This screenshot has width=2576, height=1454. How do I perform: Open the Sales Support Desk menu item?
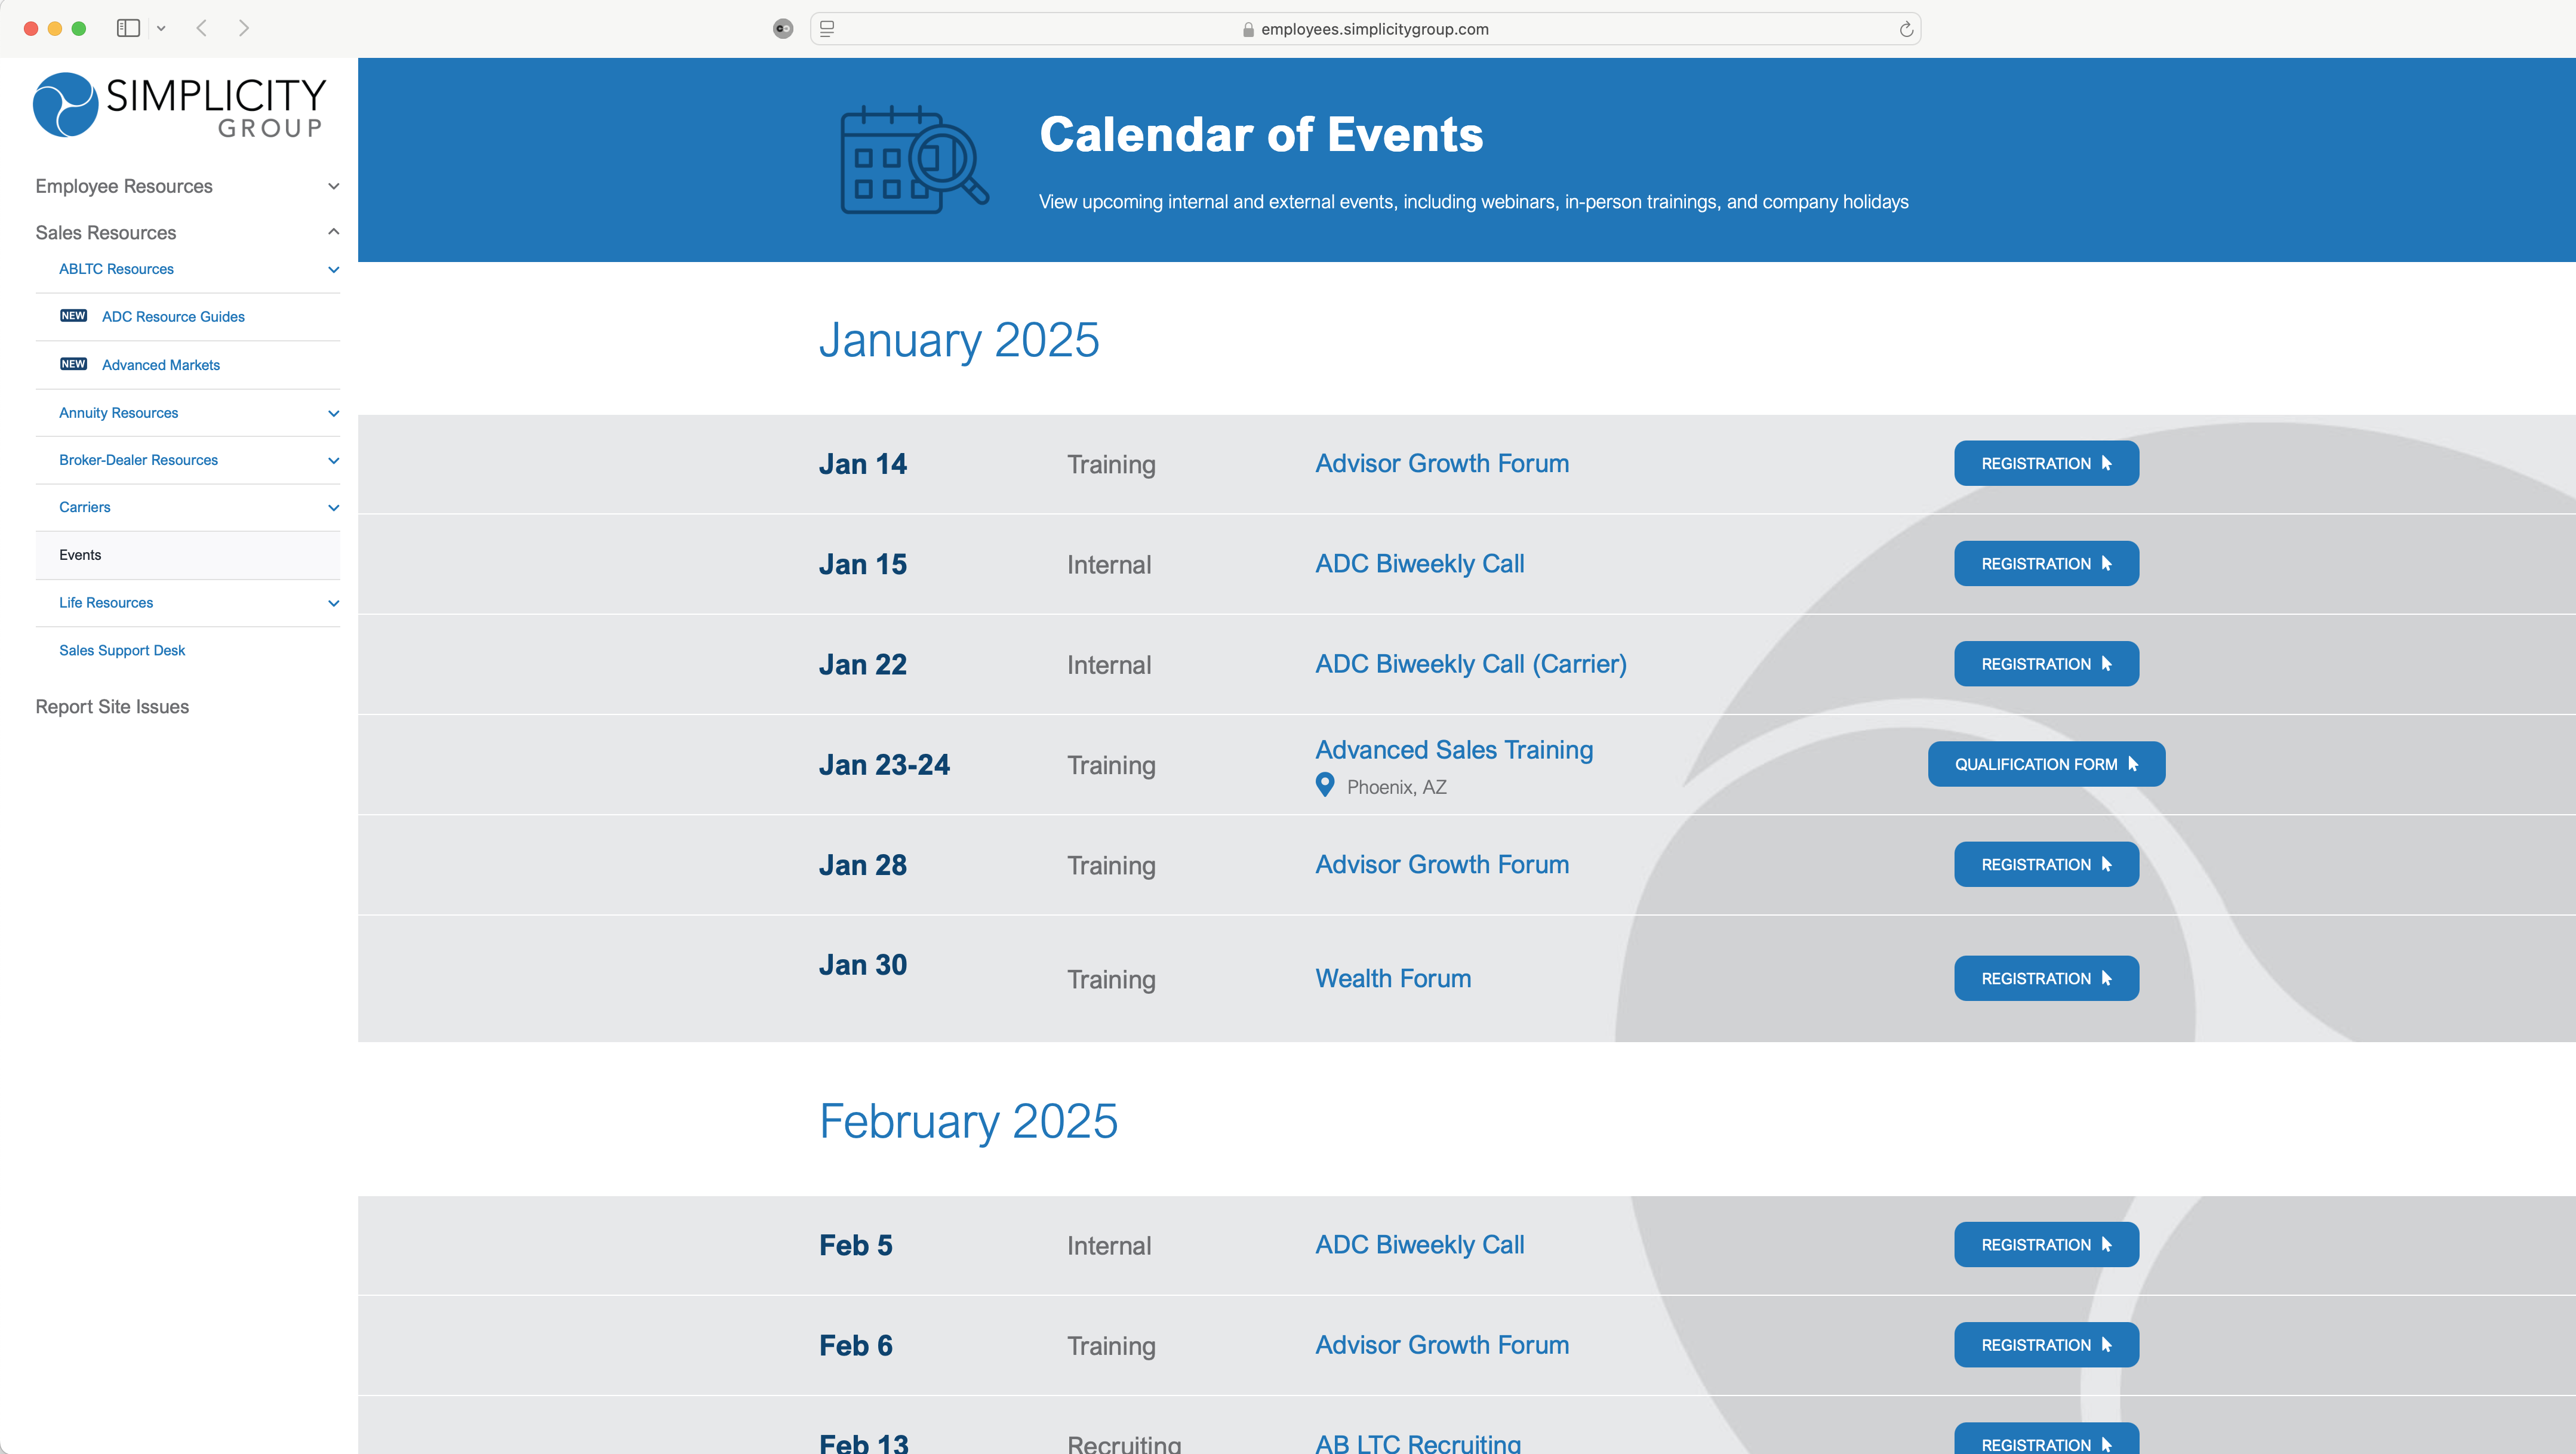122,650
